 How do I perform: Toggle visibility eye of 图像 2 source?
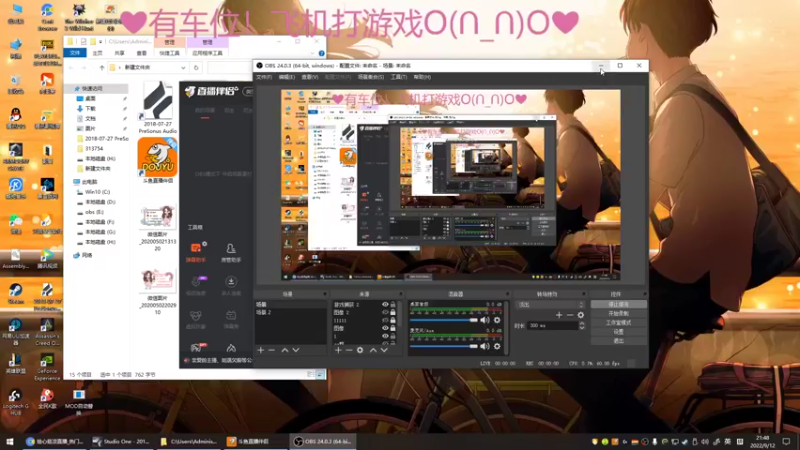pos(385,312)
